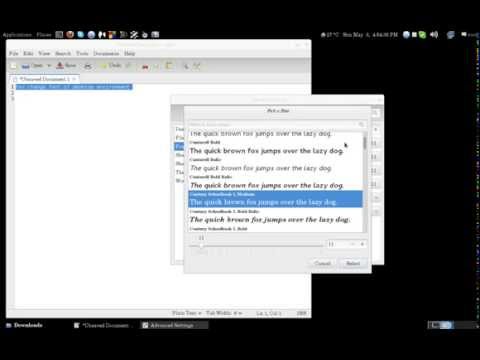
Task: Click the Undo toolbar button
Action: 111,66
